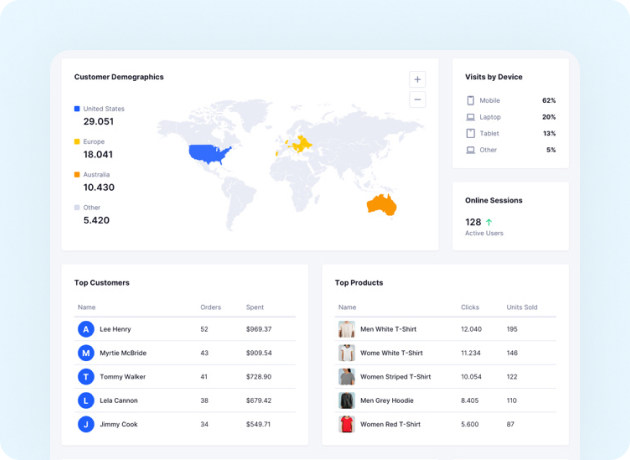Click the yellow Europe legend swatch
This screenshot has height=460, width=630.
(x=77, y=141)
